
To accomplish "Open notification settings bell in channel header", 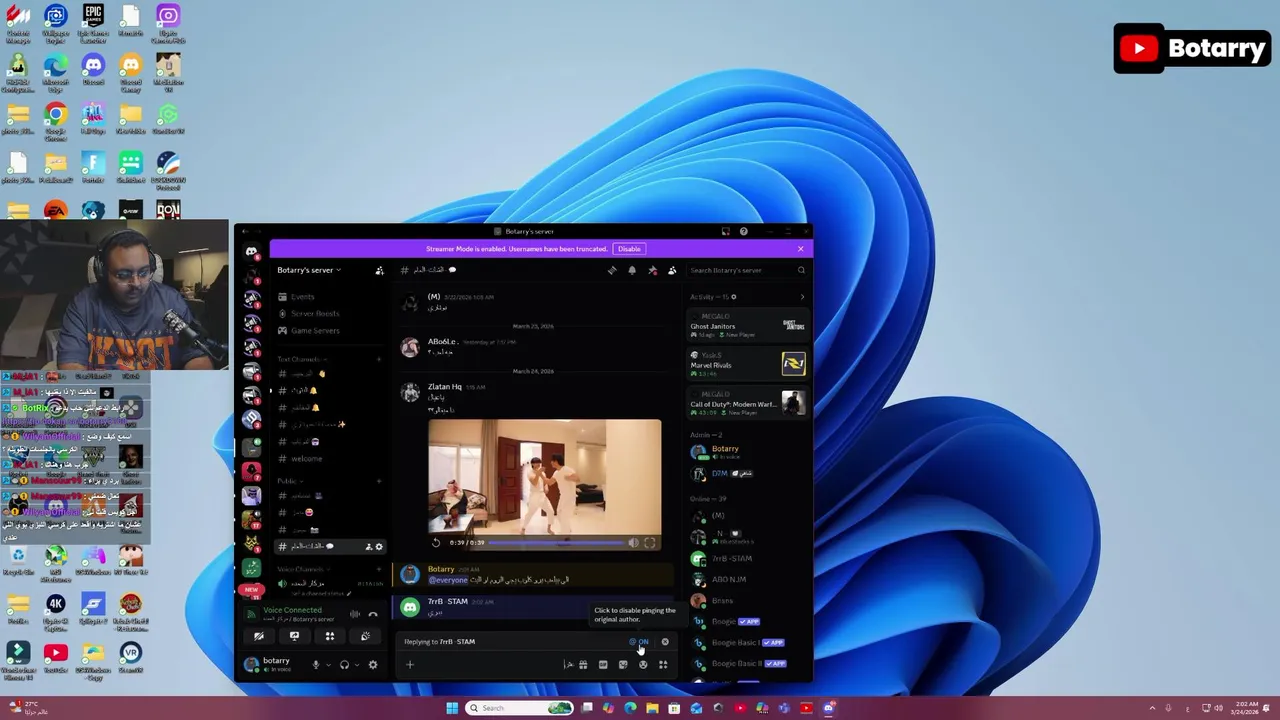I will click(632, 270).
